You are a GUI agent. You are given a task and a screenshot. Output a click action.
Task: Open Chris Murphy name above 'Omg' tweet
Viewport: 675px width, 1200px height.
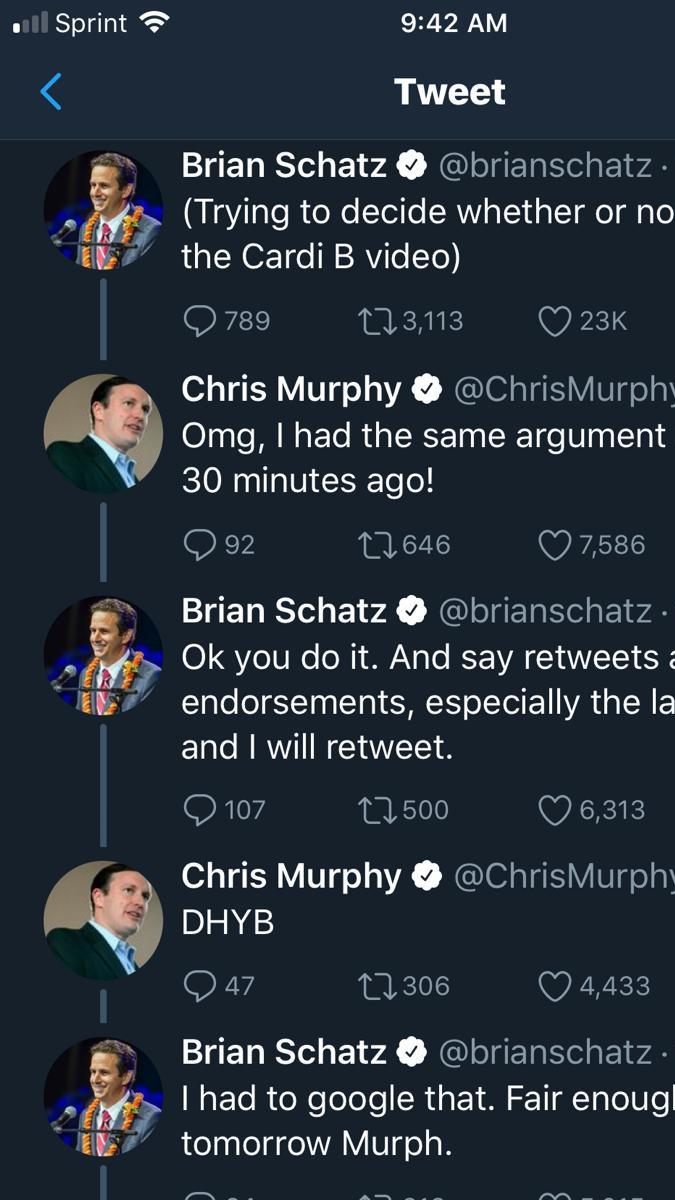(291, 390)
